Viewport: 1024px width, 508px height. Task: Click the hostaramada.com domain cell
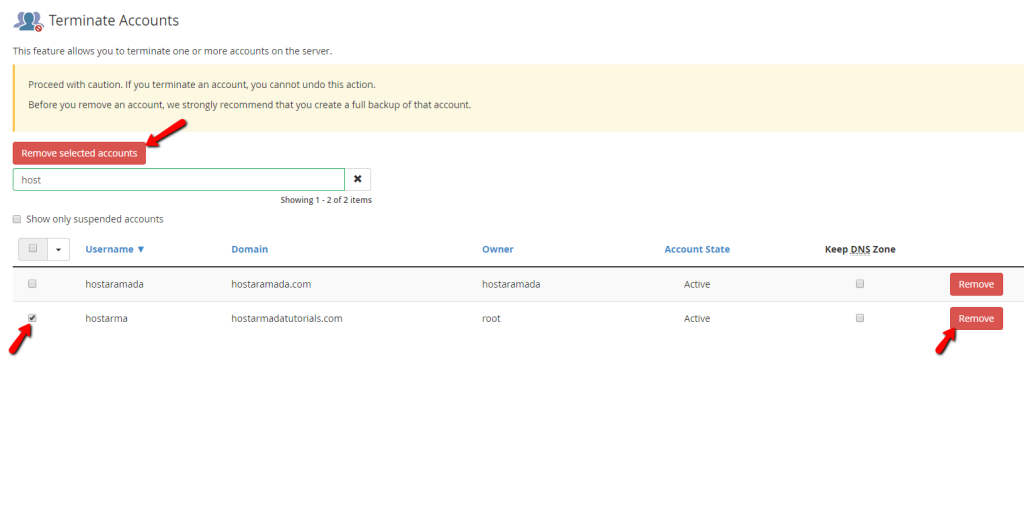273,284
